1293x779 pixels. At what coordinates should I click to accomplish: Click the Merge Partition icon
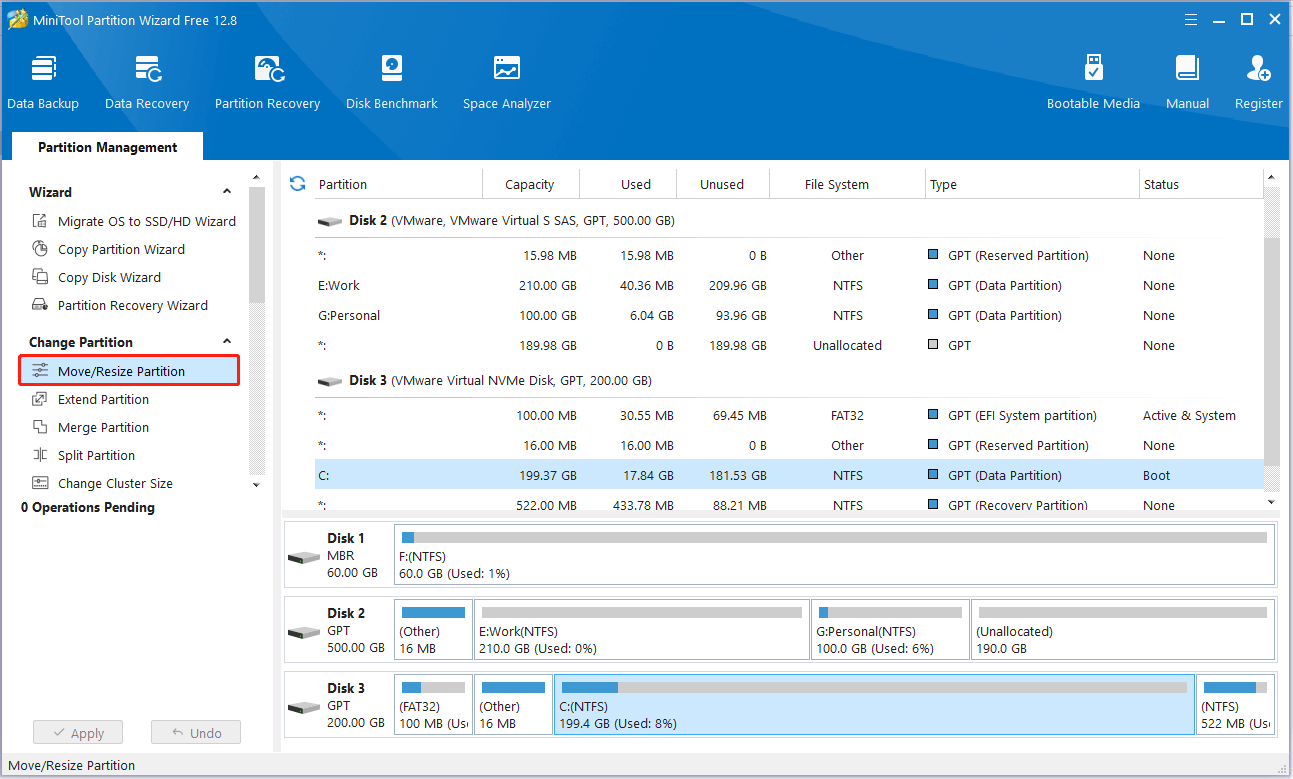[x=40, y=427]
